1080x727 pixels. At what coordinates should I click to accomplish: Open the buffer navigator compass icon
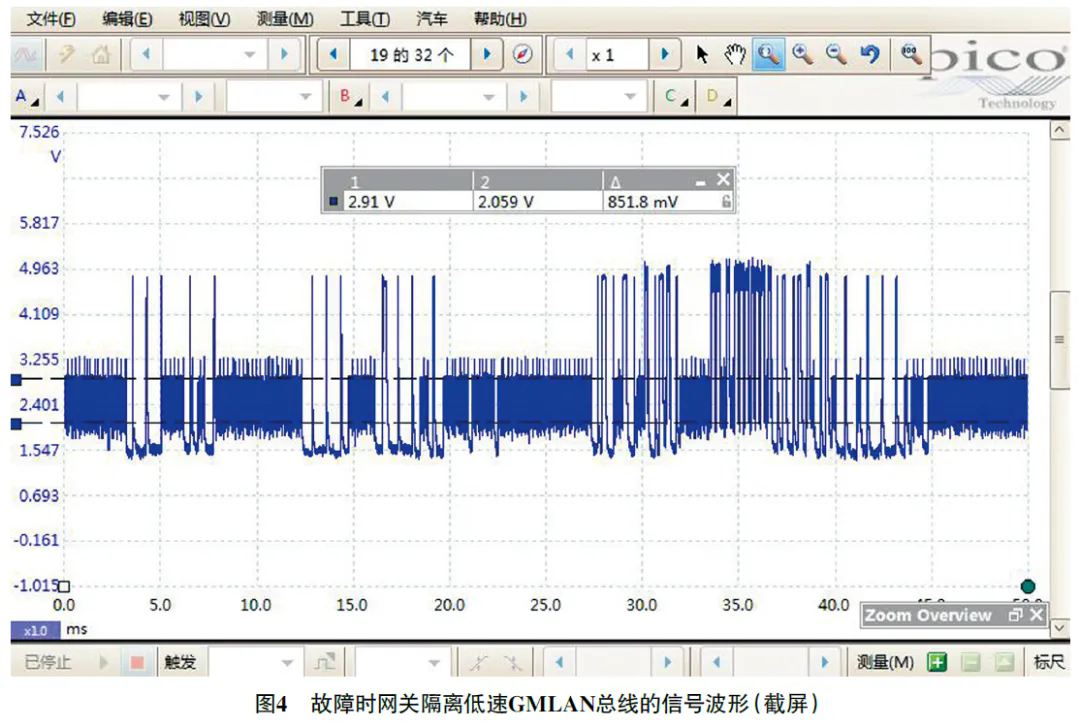[x=523, y=54]
